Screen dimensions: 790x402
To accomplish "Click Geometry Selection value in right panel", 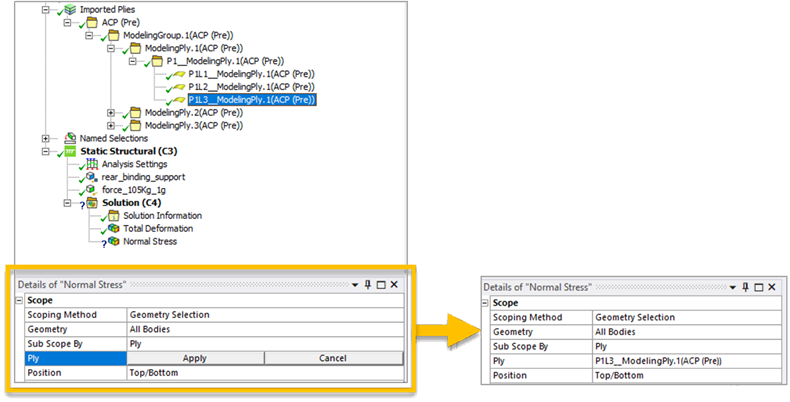I will coord(635,317).
